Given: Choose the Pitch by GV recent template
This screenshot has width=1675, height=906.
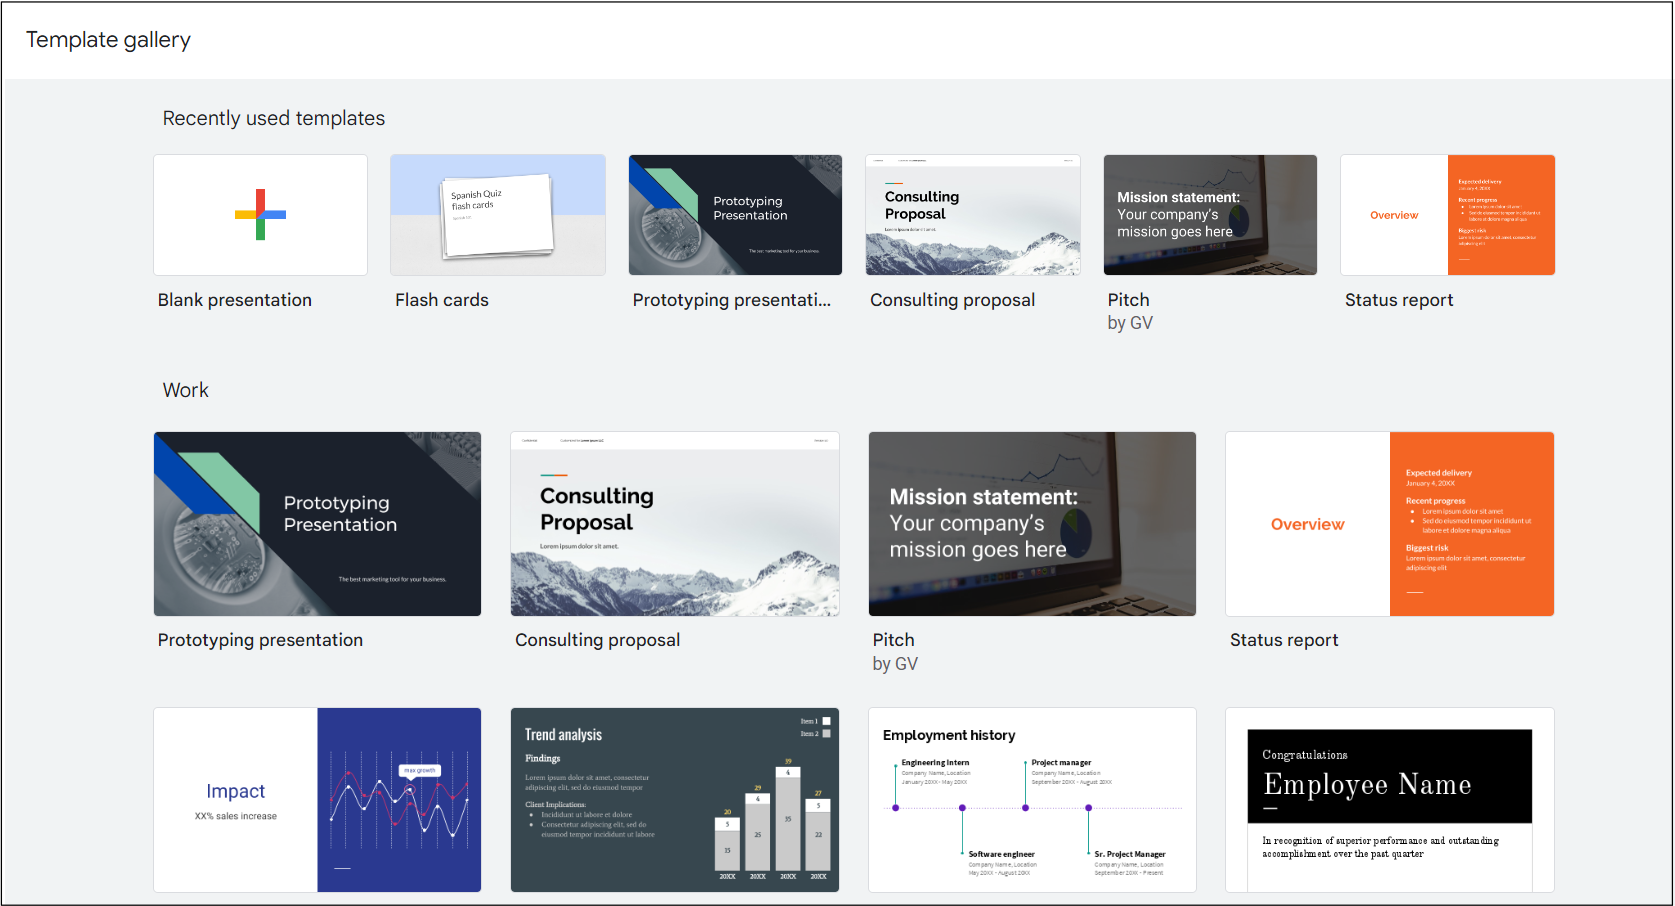Looking at the screenshot, I should coord(1210,214).
